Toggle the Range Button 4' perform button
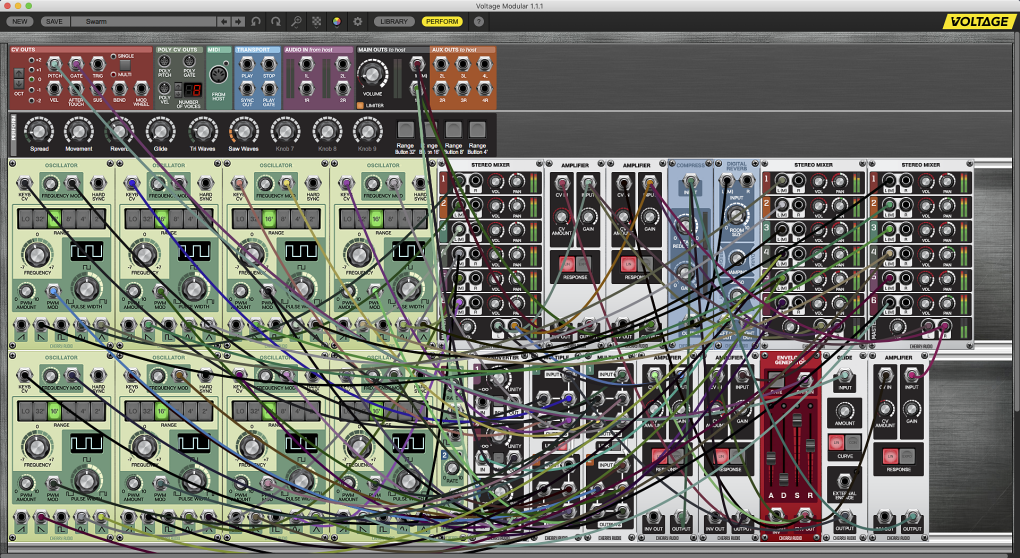 tap(477, 129)
